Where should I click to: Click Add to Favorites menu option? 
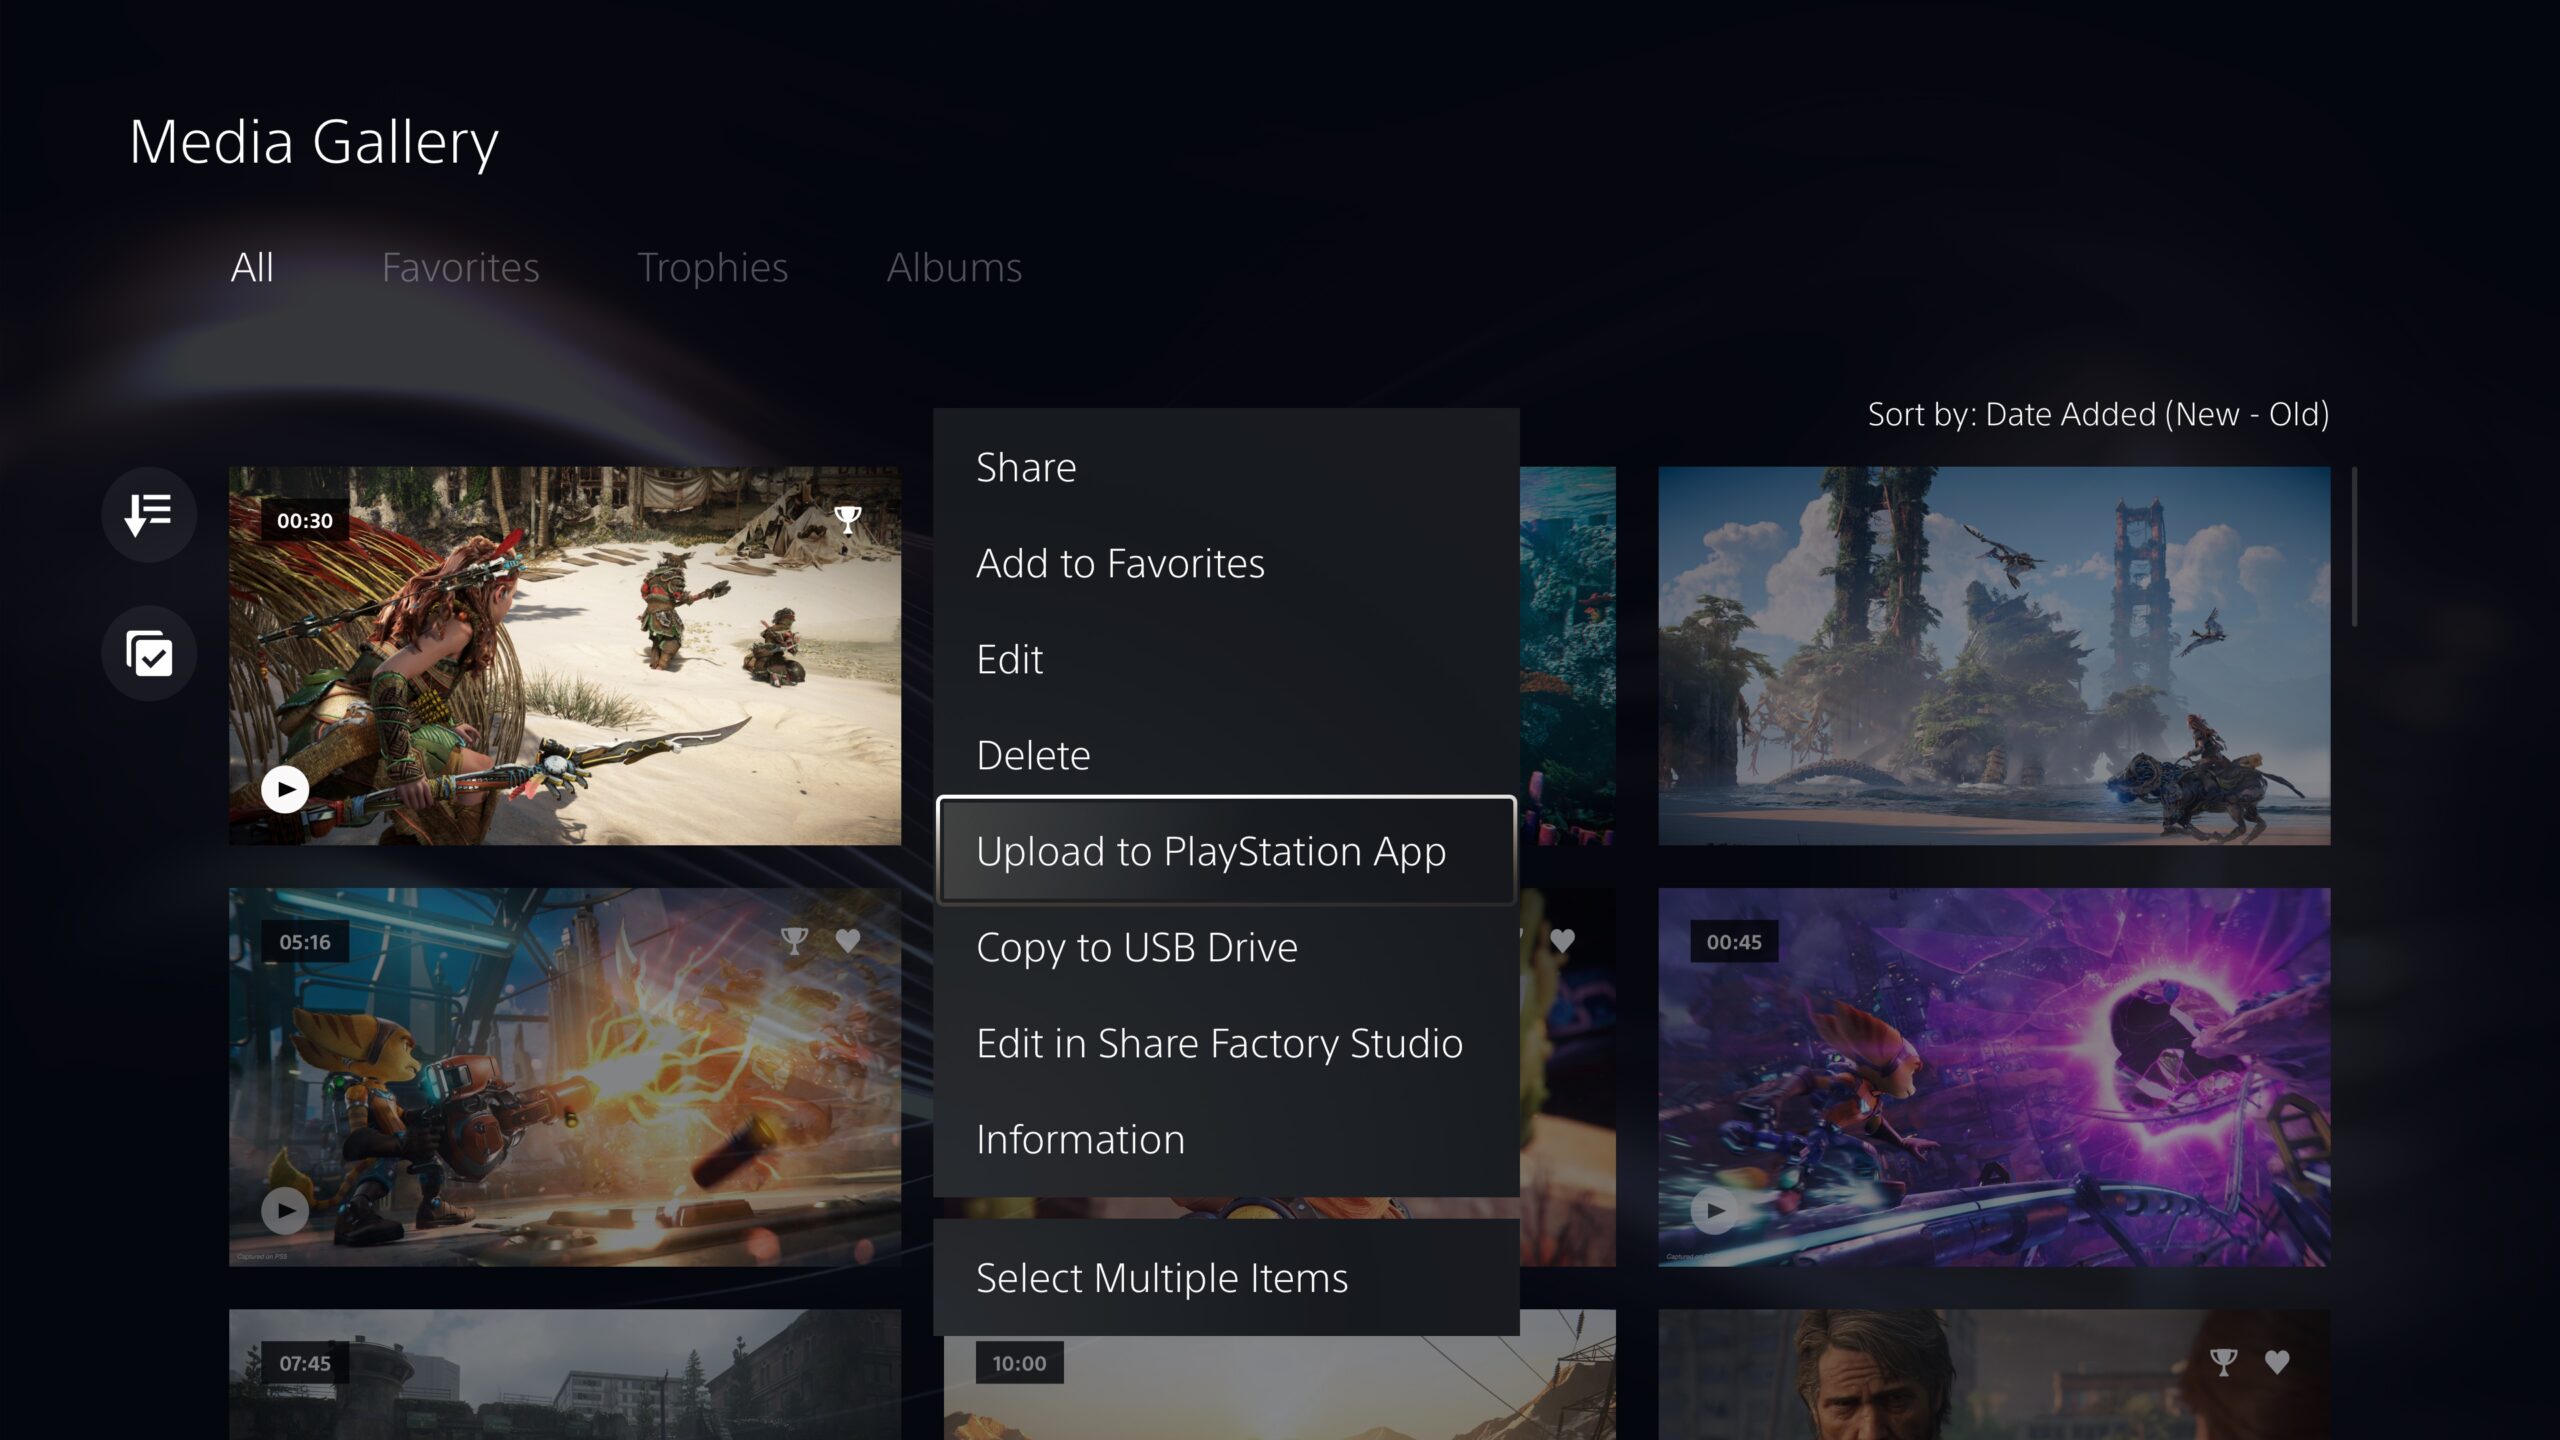point(1122,563)
